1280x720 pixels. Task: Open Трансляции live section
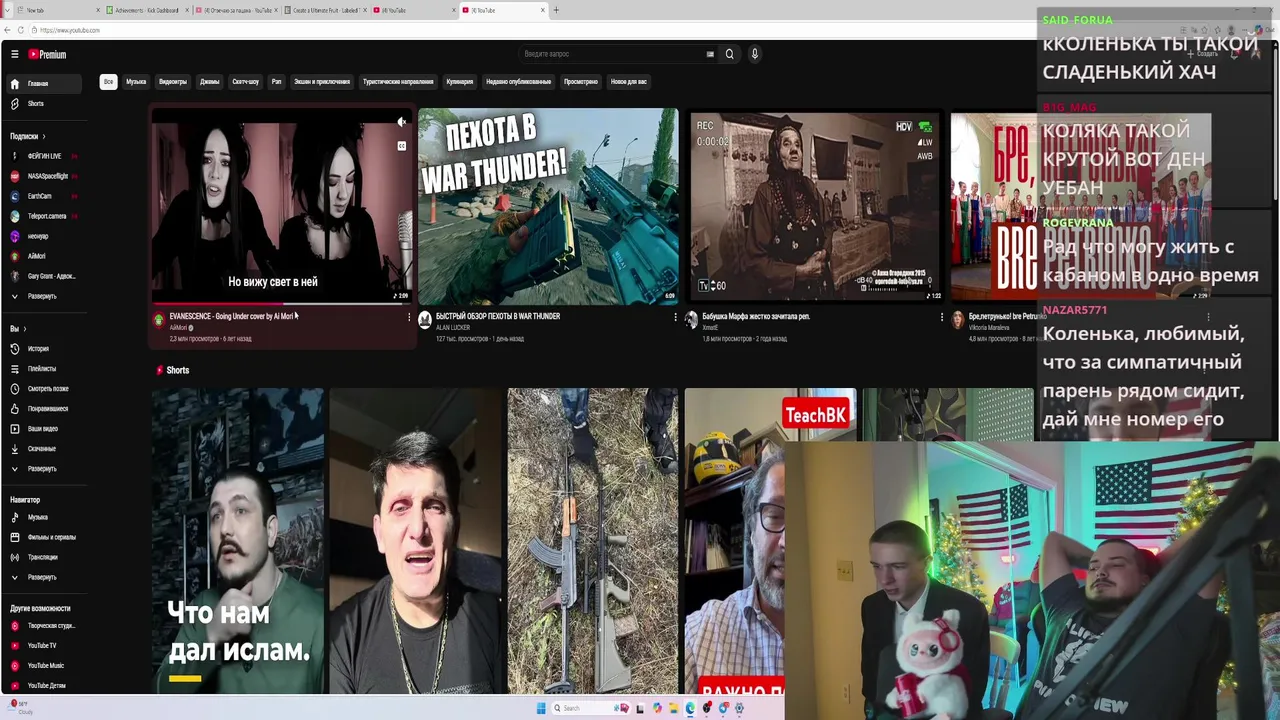click(43, 557)
